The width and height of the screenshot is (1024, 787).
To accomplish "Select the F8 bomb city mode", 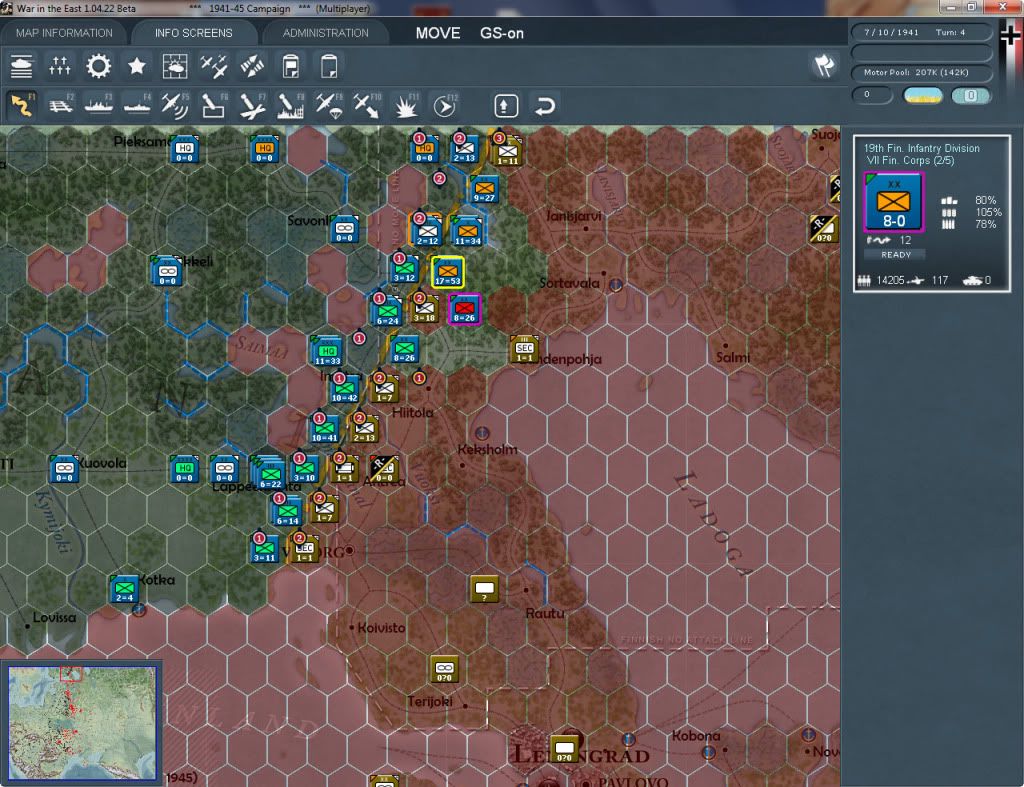I will (x=291, y=105).
